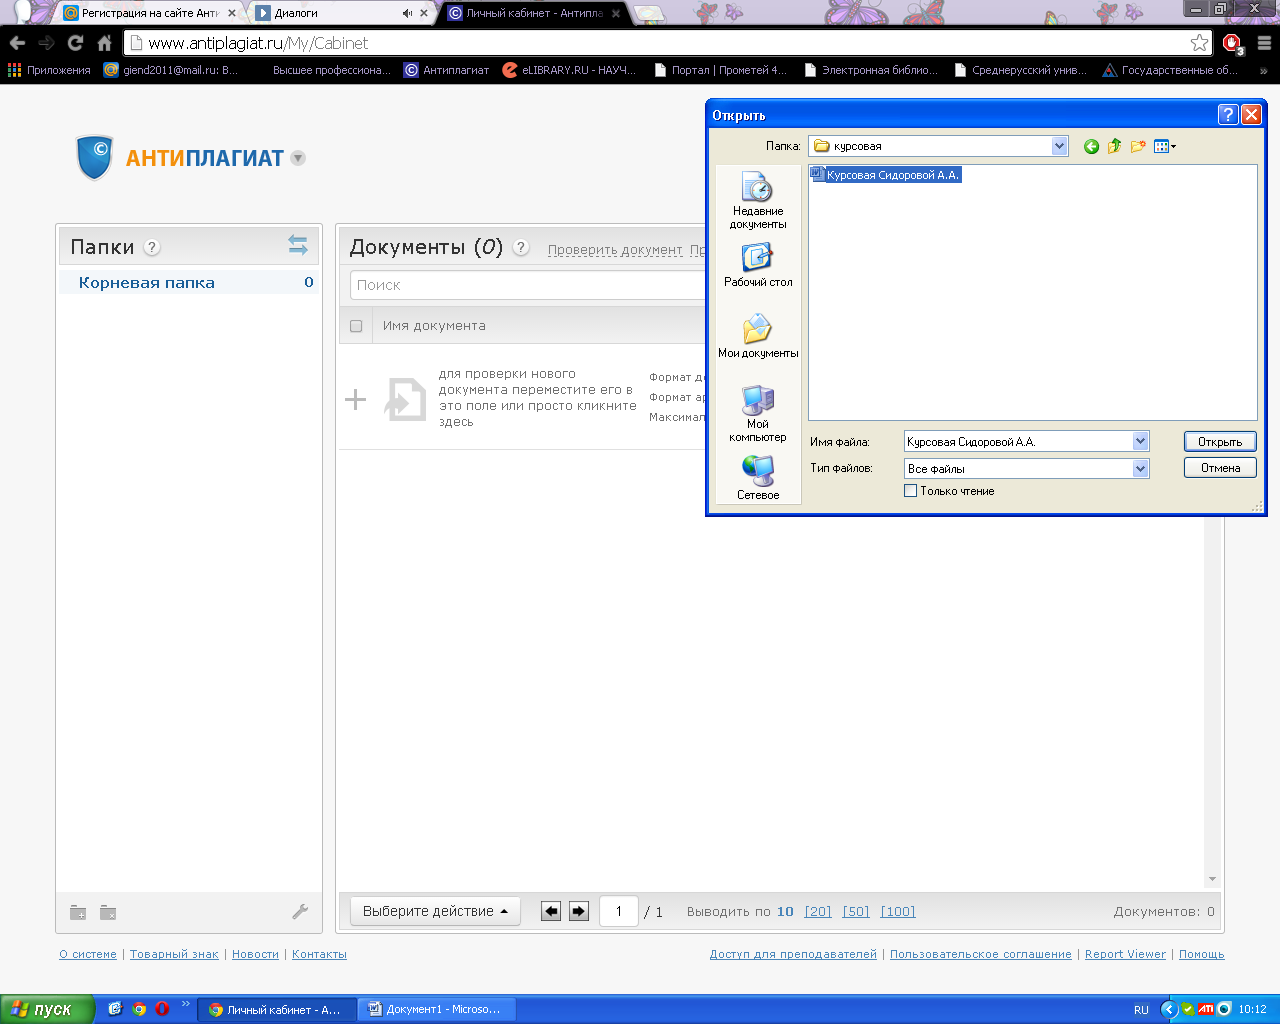1280x1024 pixels.
Task: Select the file Курсовая Сидоровой А.А.
Action: (x=886, y=175)
